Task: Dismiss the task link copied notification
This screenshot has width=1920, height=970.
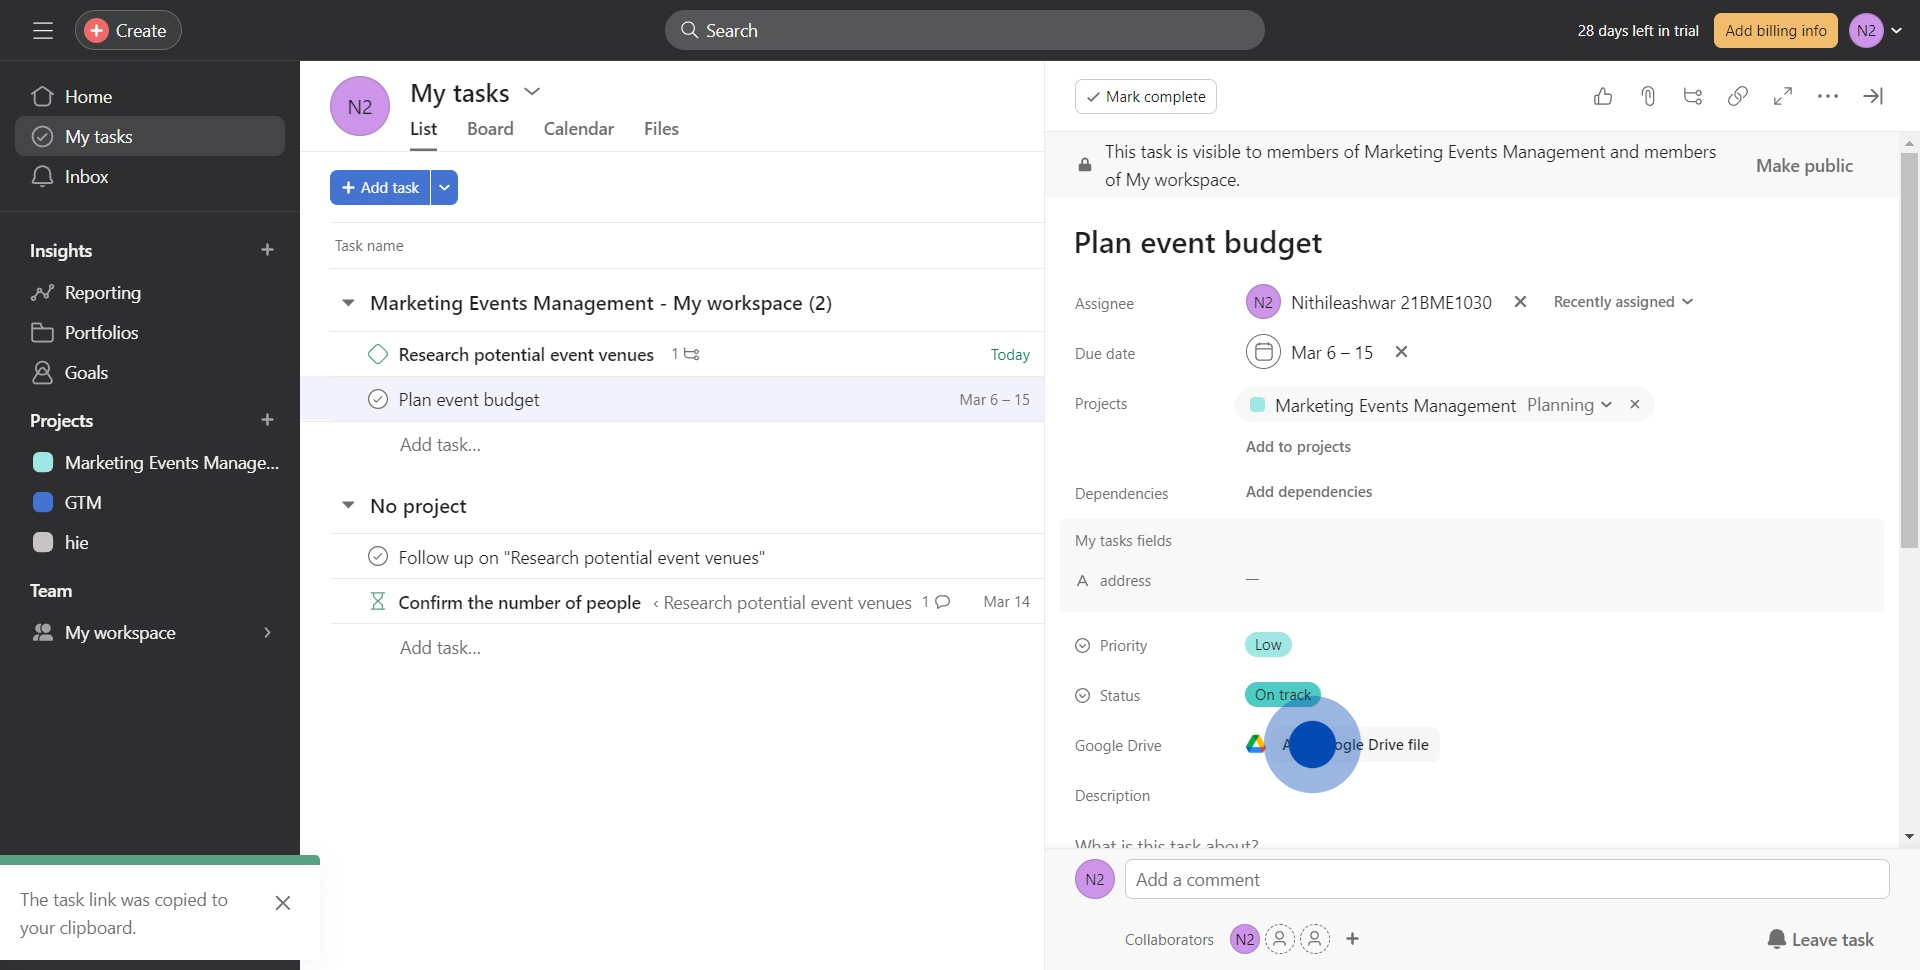Action: click(283, 903)
